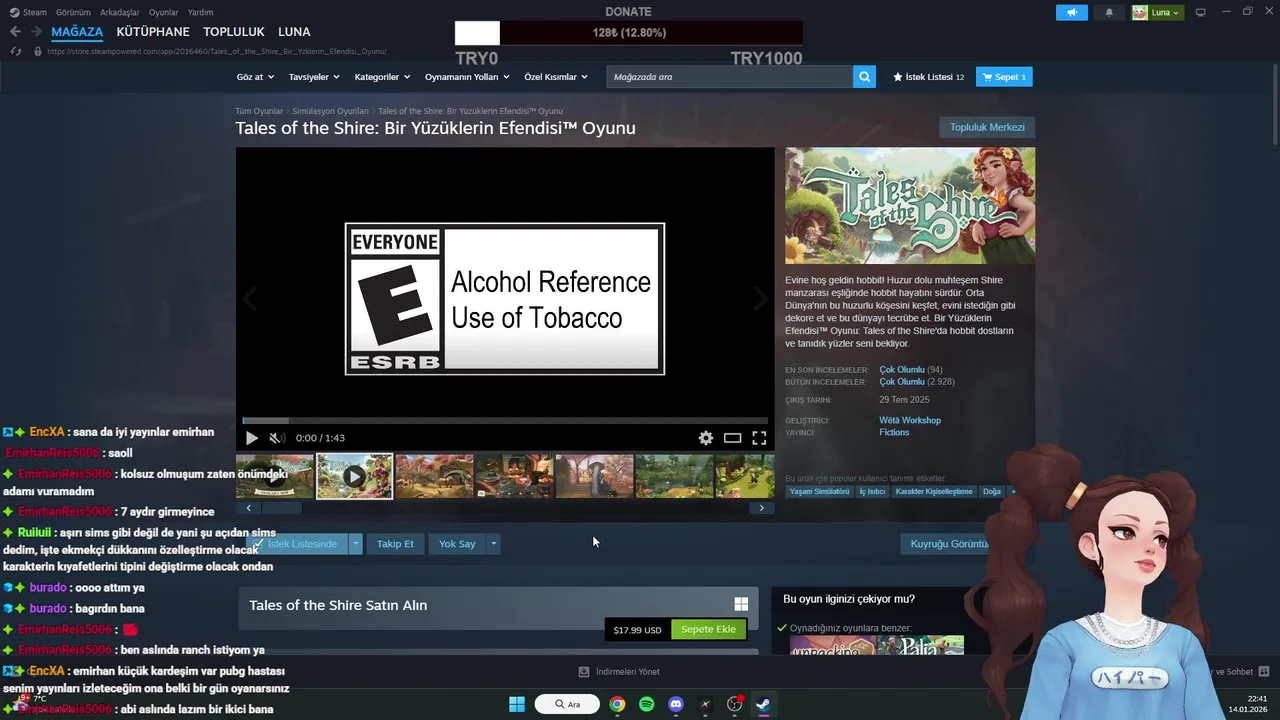
Task: Switch to the KÜTÜPHANE tab
Action: tap(153, 32)
